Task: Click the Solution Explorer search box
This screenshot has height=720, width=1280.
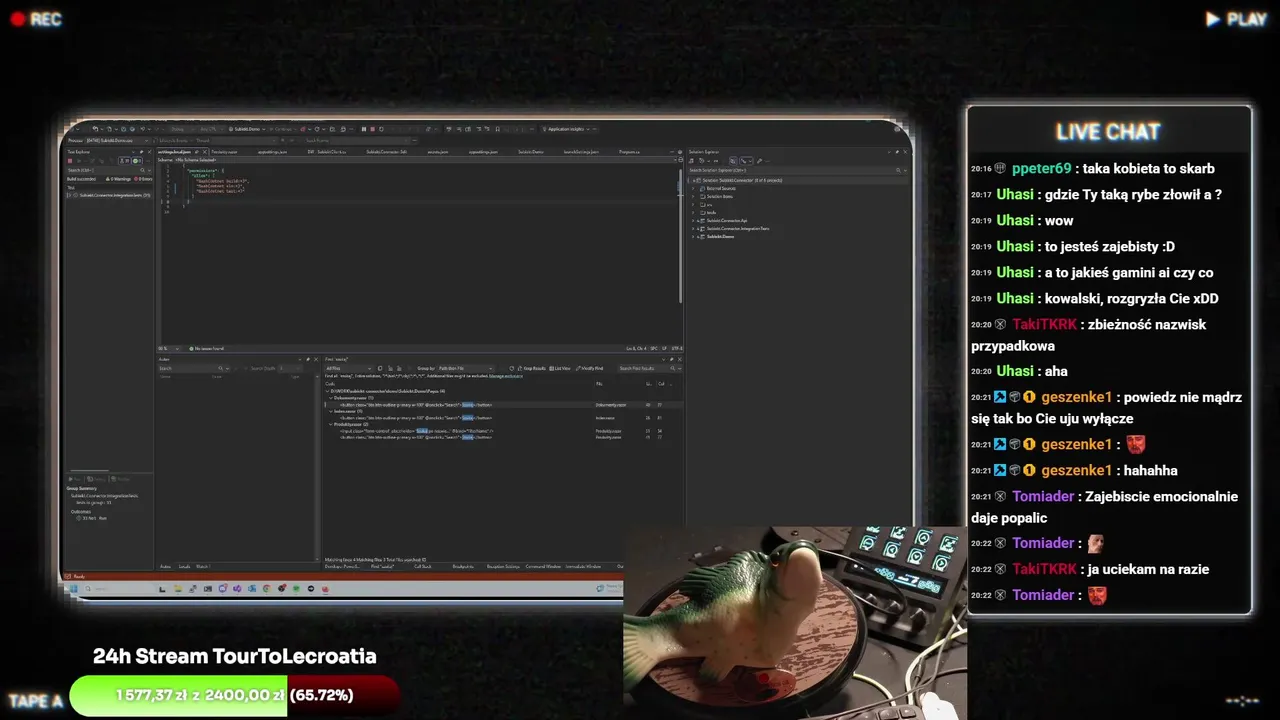Action: tap(798, 170)
